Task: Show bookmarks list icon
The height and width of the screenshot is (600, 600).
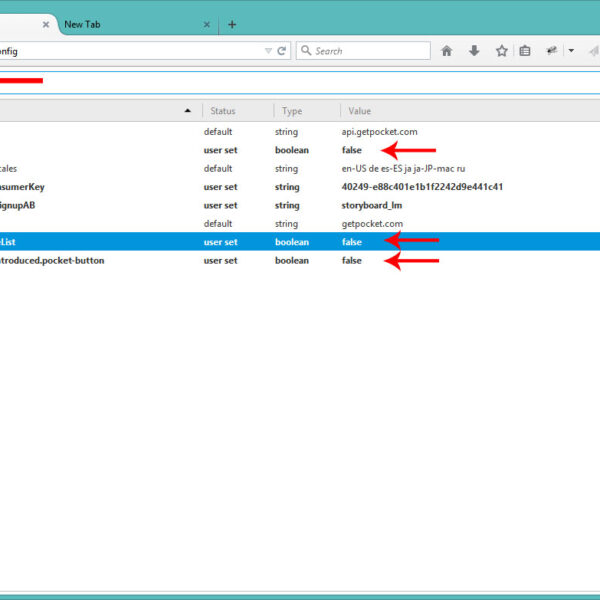Action: 524,51
